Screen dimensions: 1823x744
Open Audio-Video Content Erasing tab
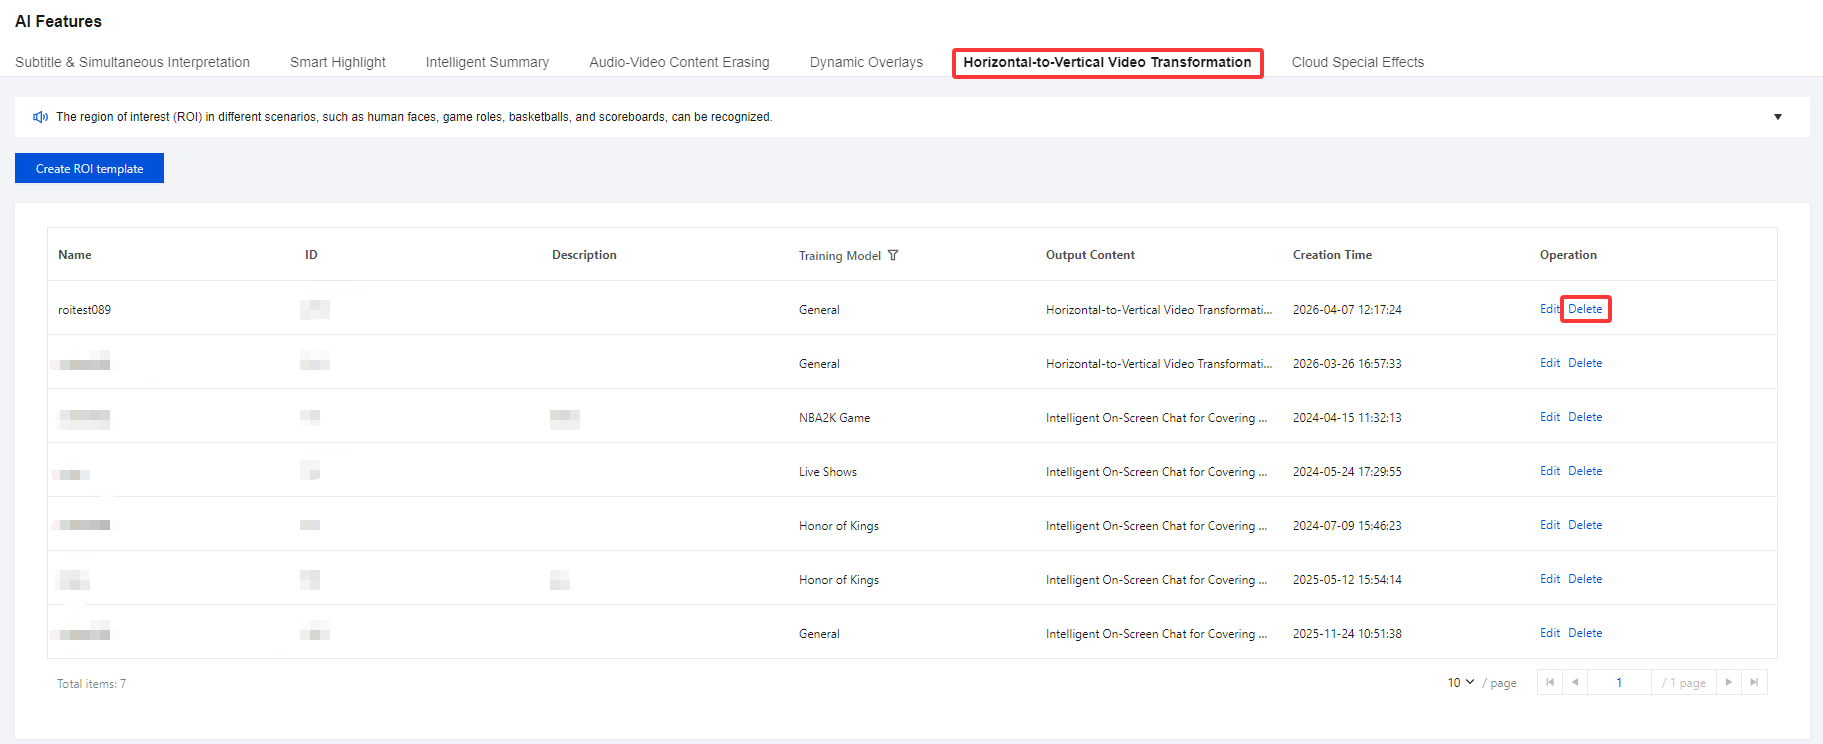679,62
